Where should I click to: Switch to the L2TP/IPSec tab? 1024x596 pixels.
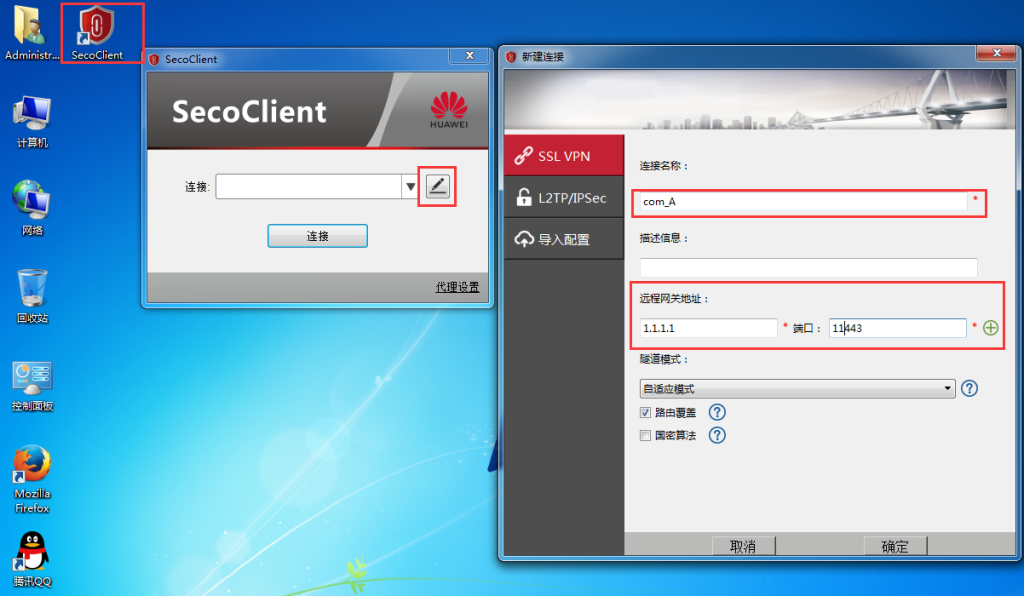[564, 197]
